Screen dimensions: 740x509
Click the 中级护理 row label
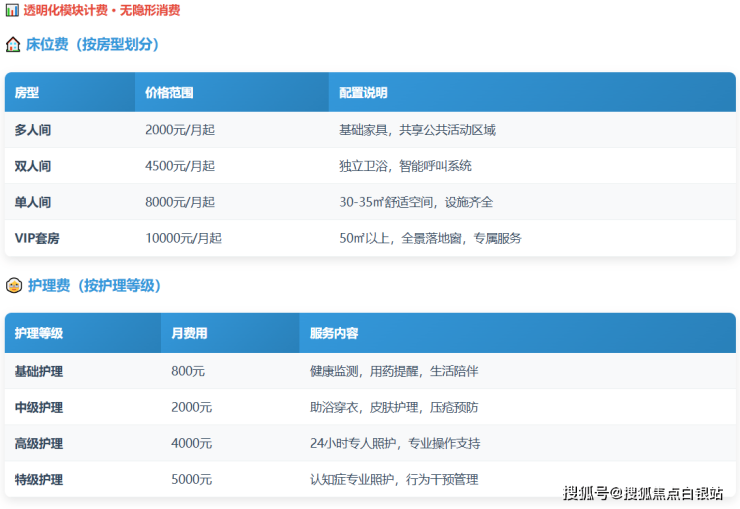[x=39, y=407]
